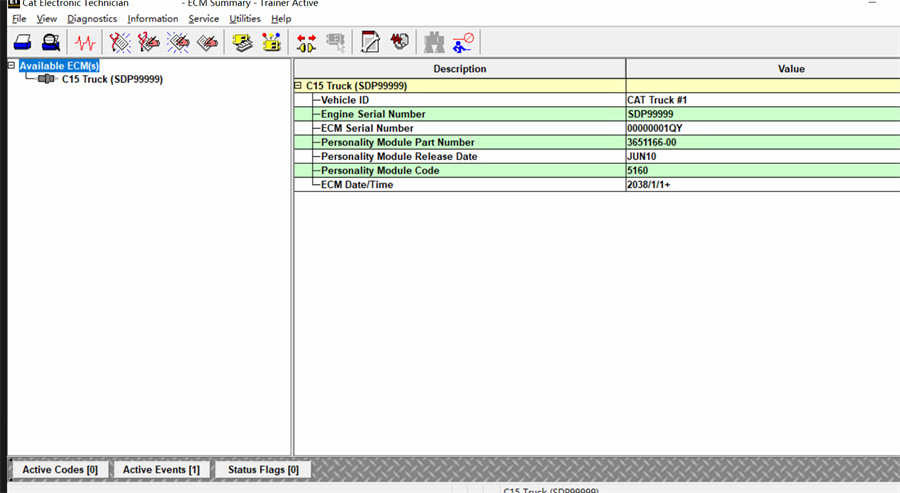Open the Utilities menu
This screenshot has height=493, width=900.
[x=244, y=19]
